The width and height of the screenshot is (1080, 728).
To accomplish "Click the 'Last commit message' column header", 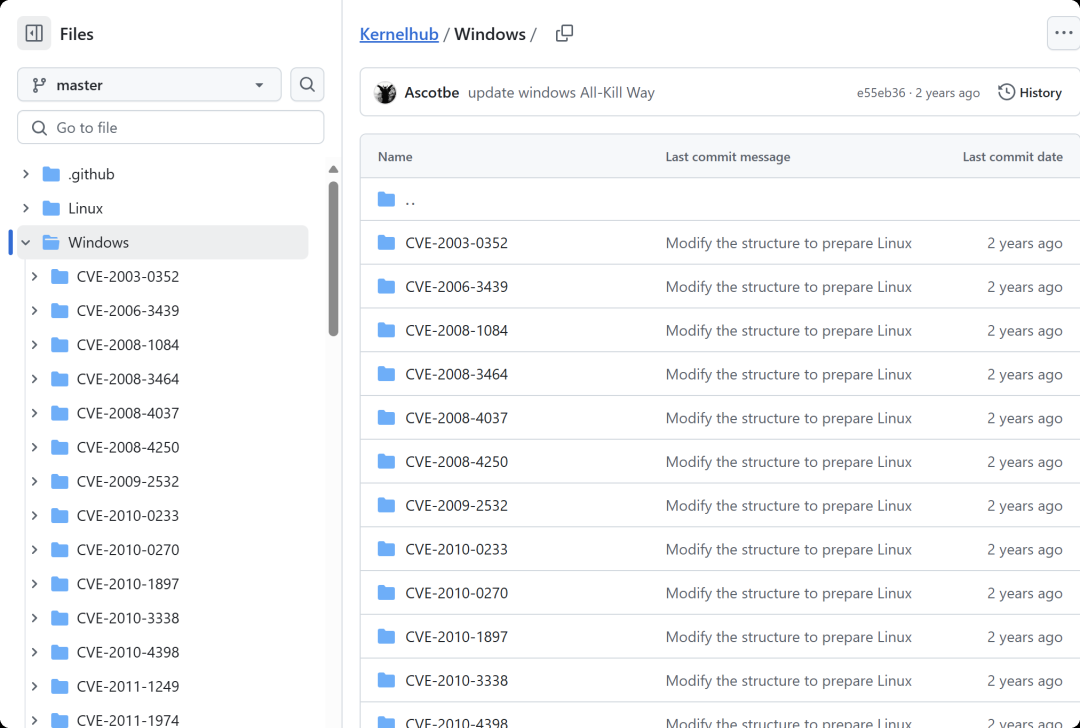I will [727, 156].
